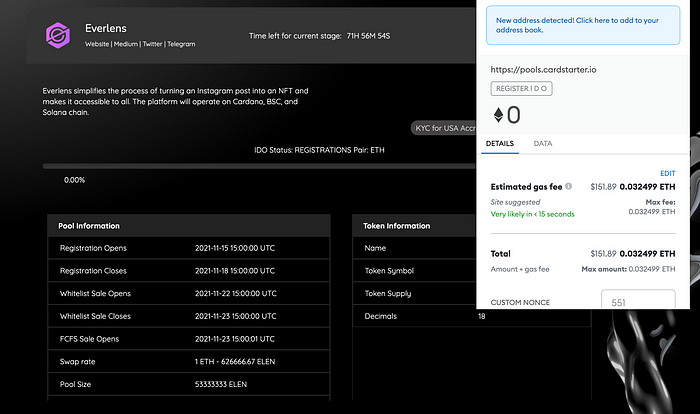Click the time left countdown 71H 56M 54S
700x414 pixels.
368,36
